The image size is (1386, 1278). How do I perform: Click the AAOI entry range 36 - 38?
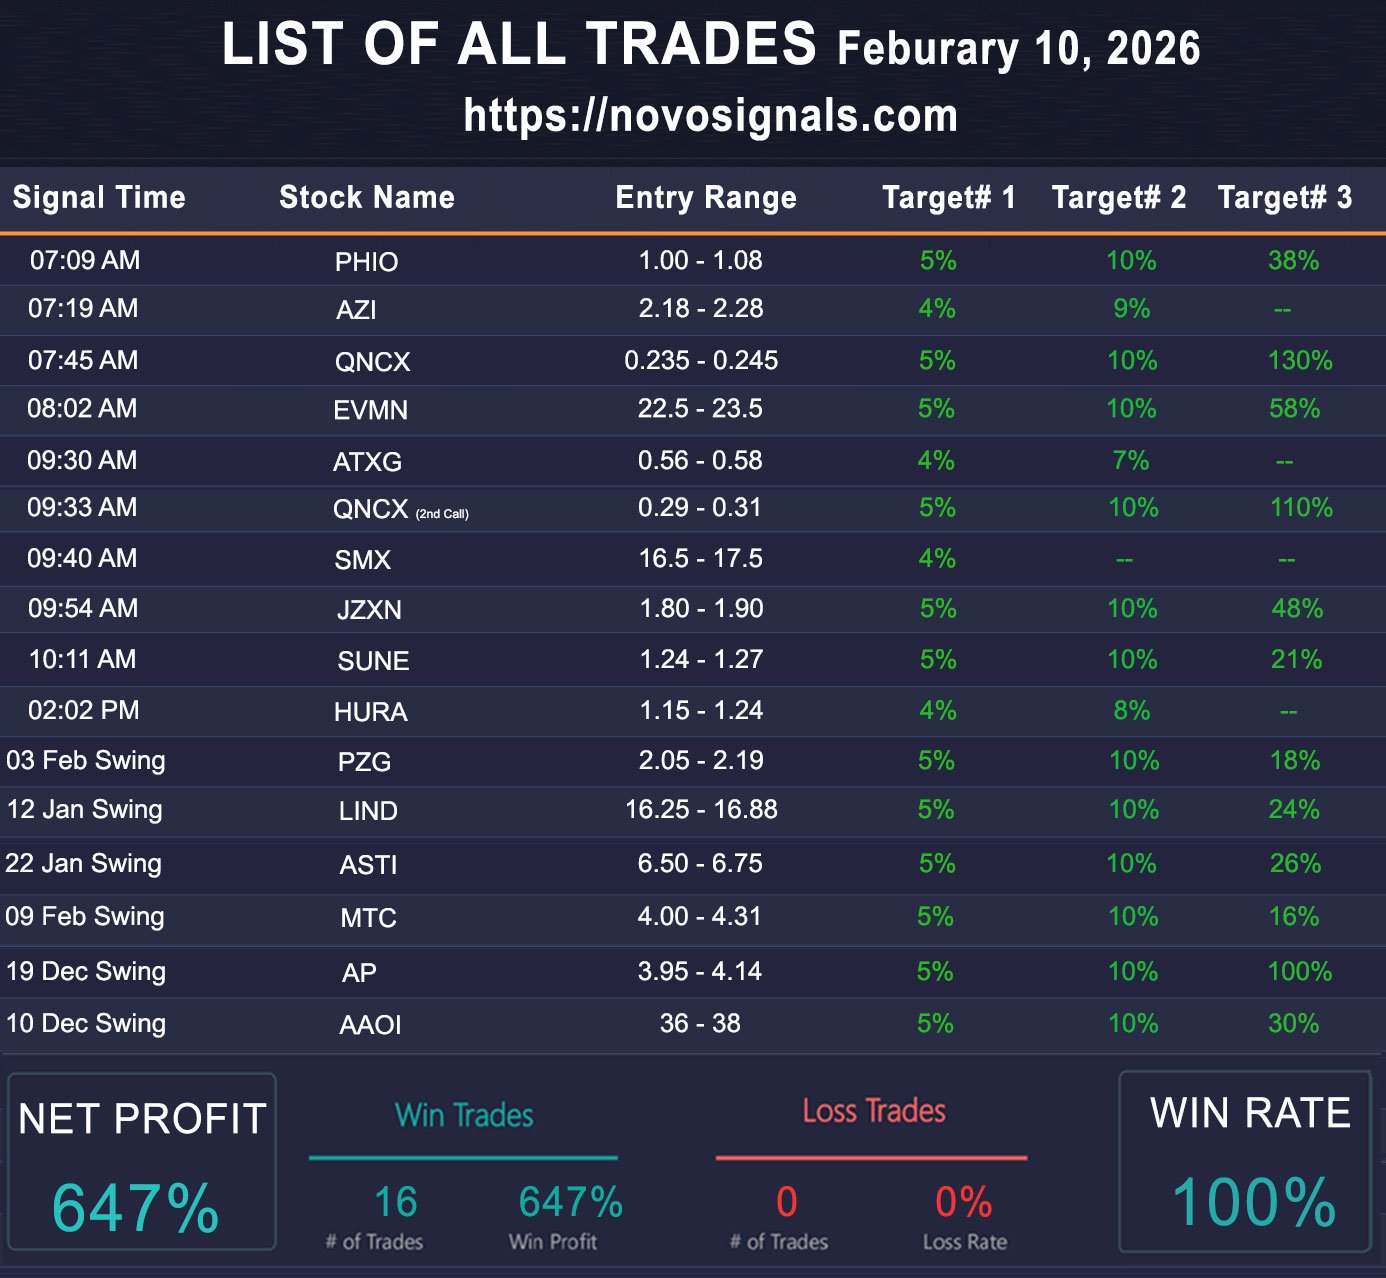(700, 1024)
